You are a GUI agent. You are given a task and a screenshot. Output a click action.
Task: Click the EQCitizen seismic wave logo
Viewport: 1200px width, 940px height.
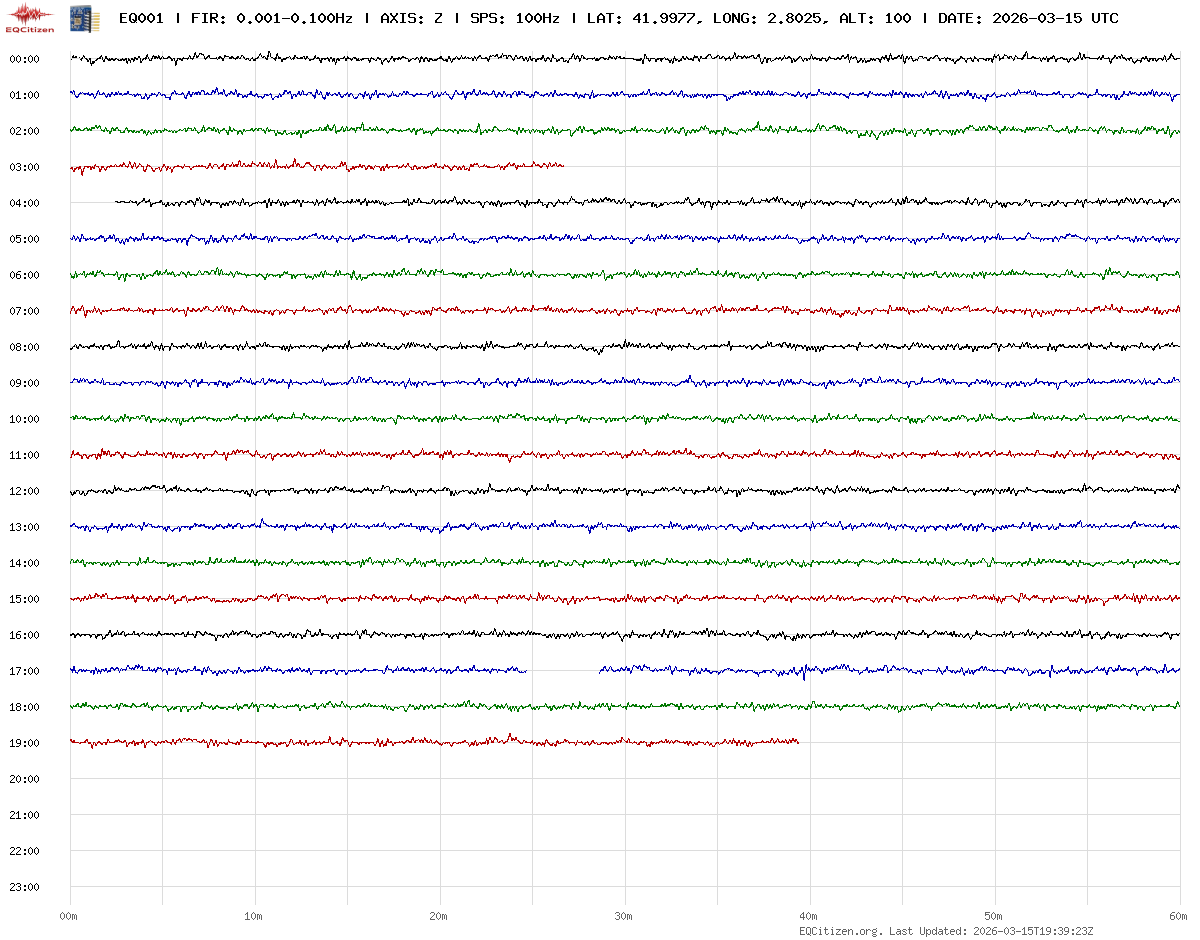pyautogui.click(x=30, y=15)
